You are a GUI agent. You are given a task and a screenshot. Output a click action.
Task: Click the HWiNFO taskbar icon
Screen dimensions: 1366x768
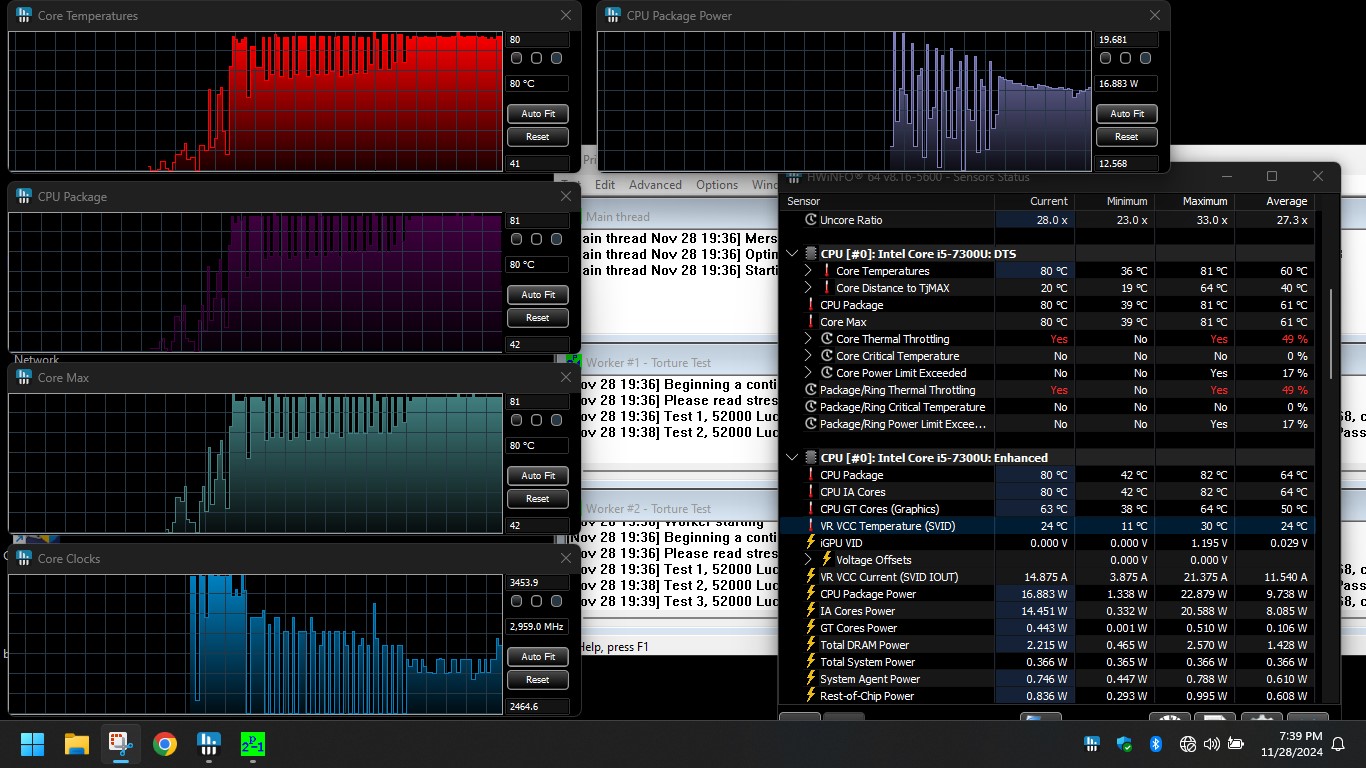[209, 744]
